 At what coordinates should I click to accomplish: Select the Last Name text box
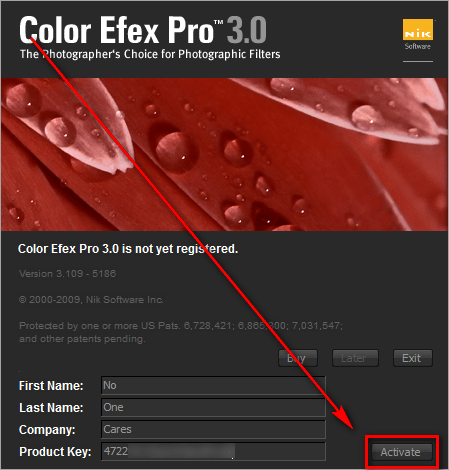coord(213,407)
